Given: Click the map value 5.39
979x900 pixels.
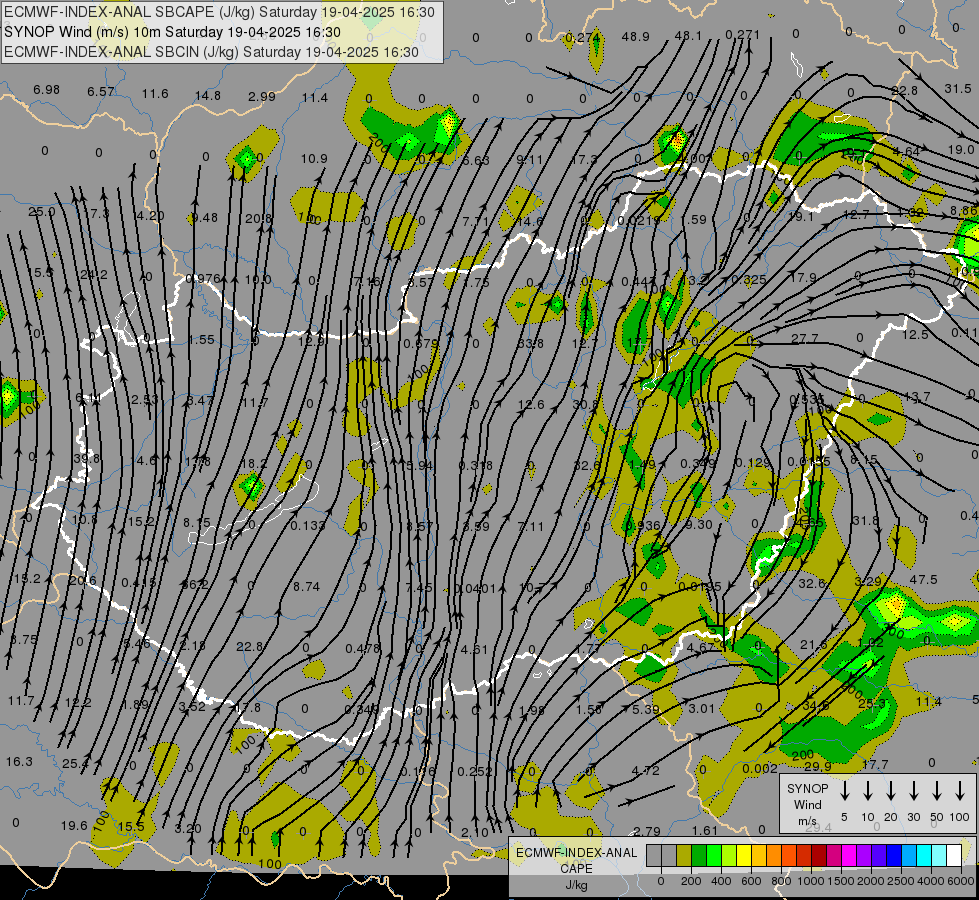Looking at the screenshot, I should (x=646, y=710).
